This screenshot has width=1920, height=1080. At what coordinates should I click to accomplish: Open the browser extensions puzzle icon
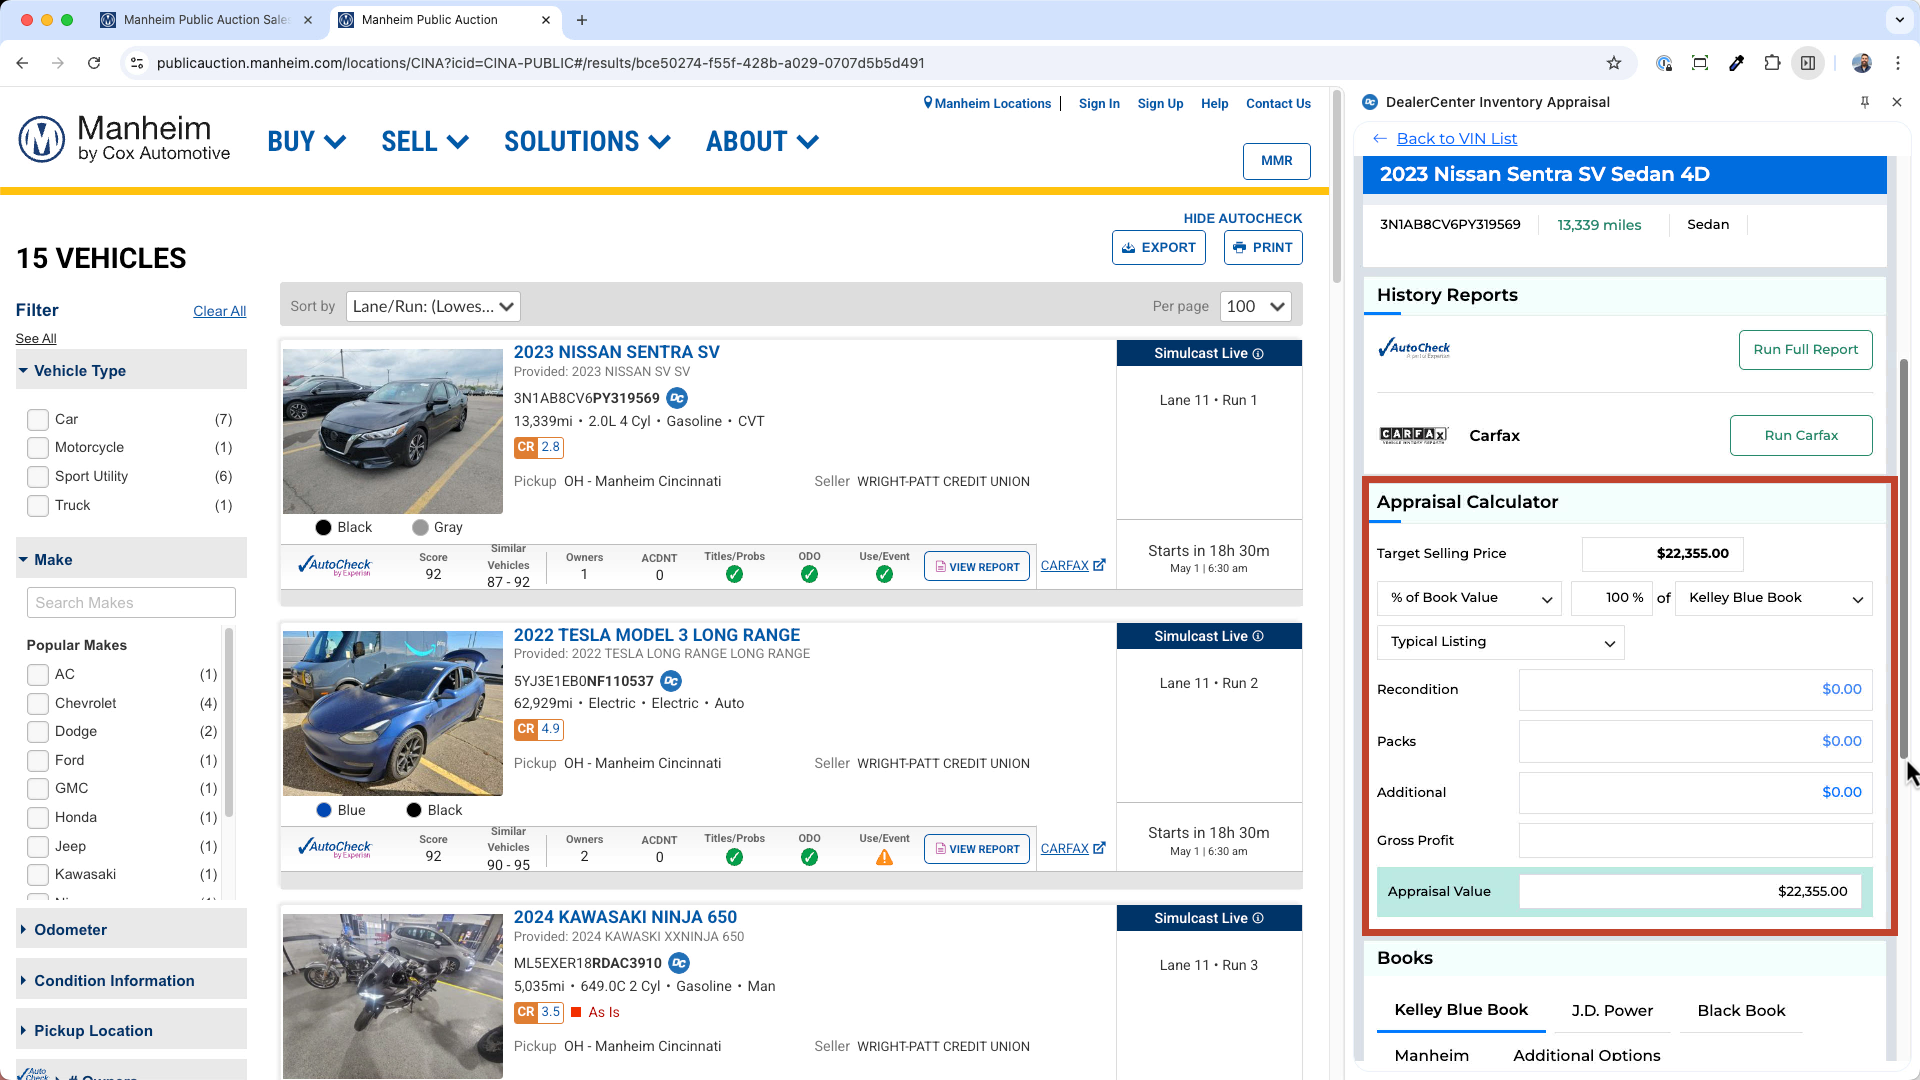tap(1772, 63)
